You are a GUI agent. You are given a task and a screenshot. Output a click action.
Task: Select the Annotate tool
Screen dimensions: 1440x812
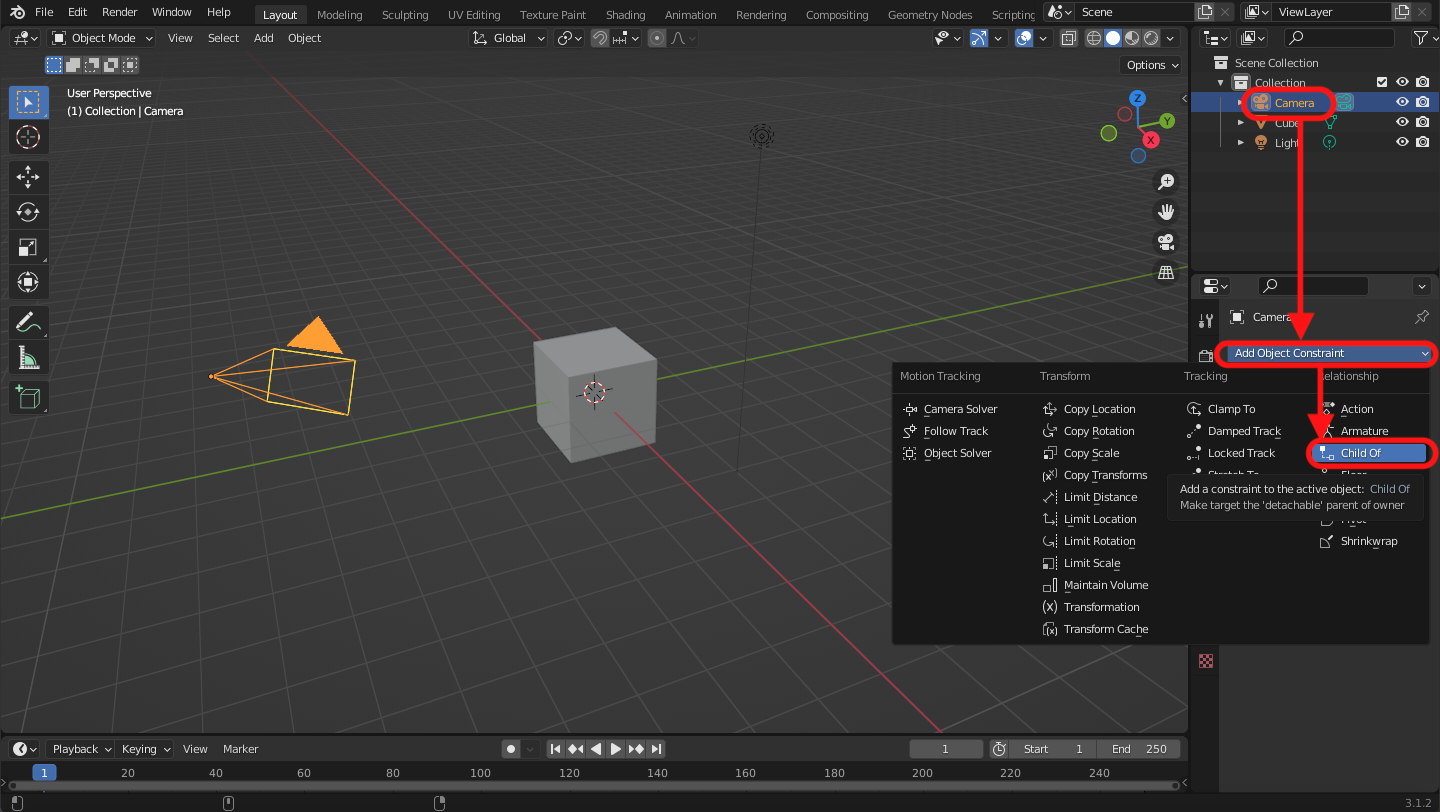coord(28,322)
